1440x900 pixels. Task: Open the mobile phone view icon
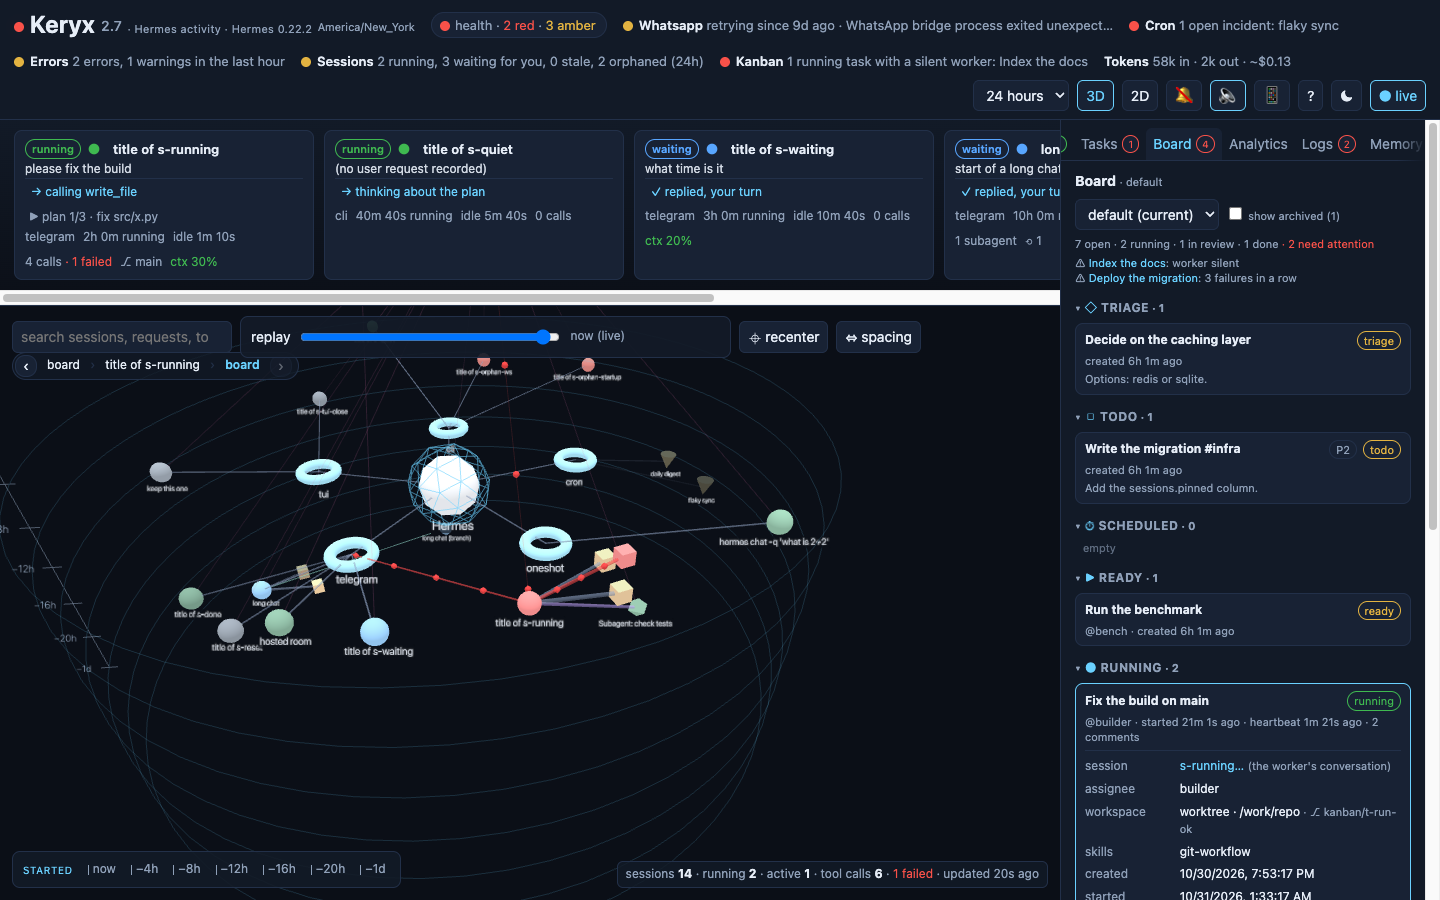[1272, 96]
